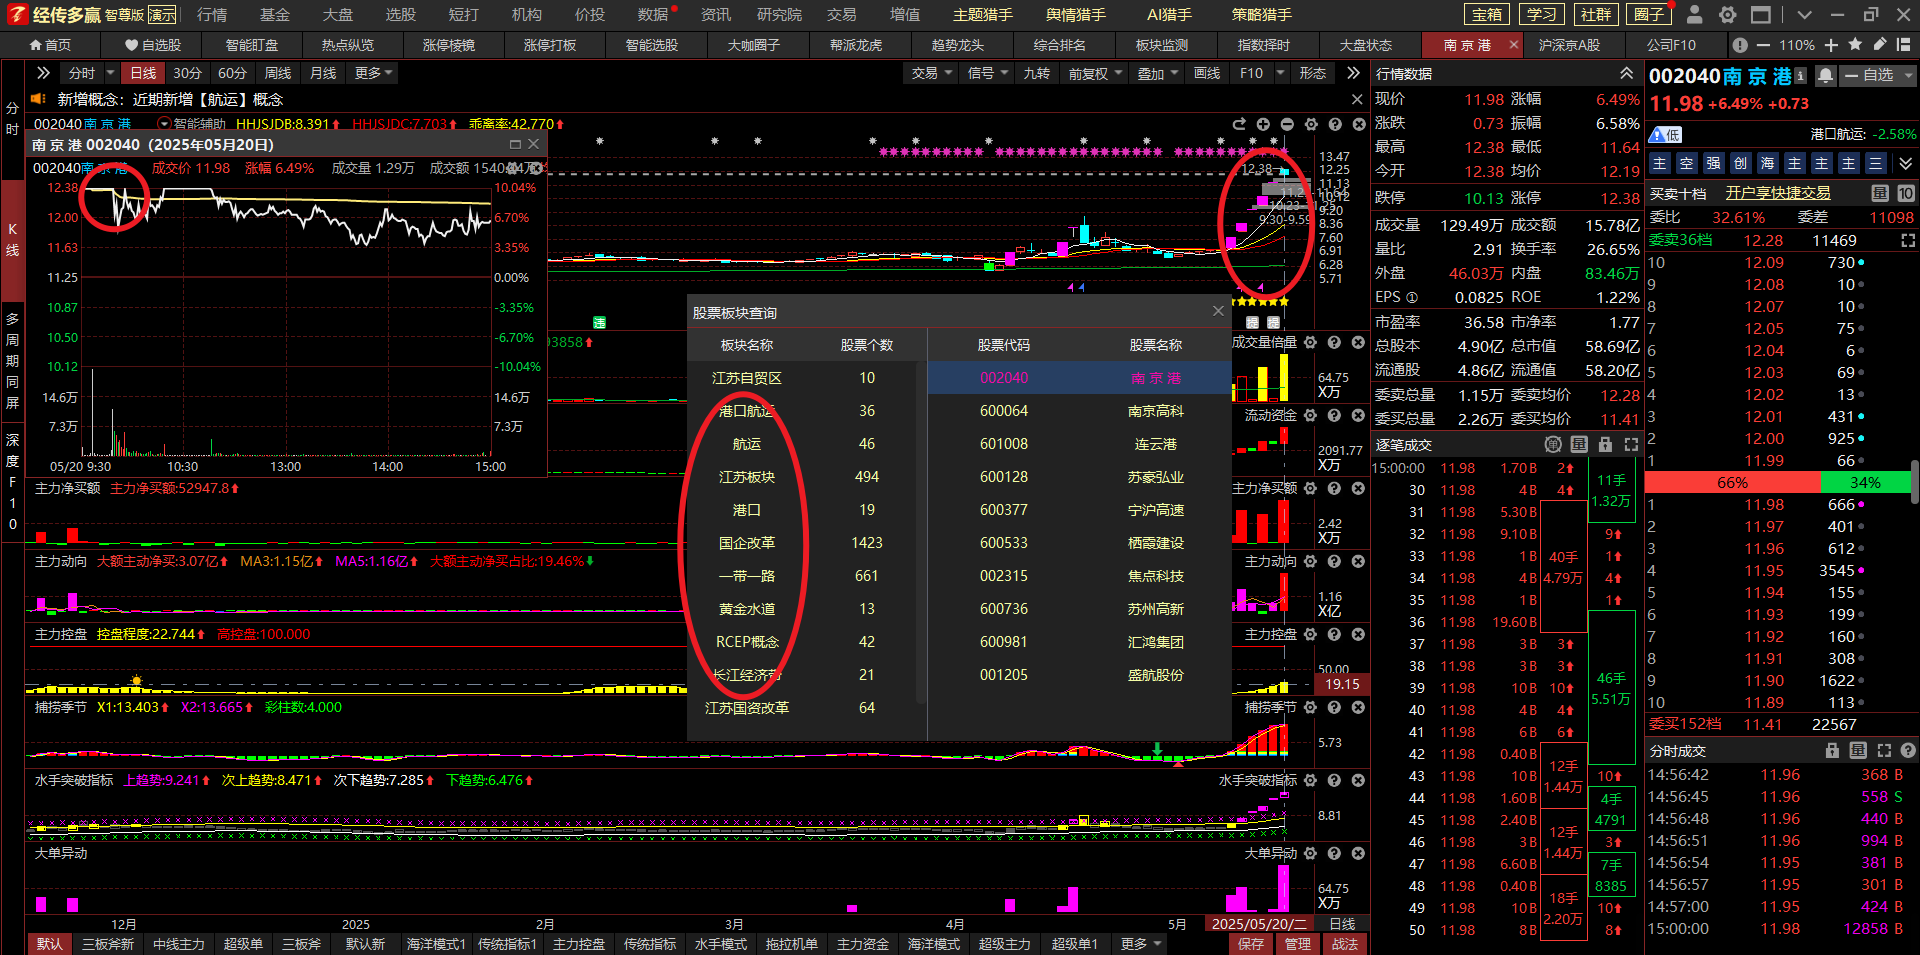Switch to 周线 chart period

pos(277,73)
